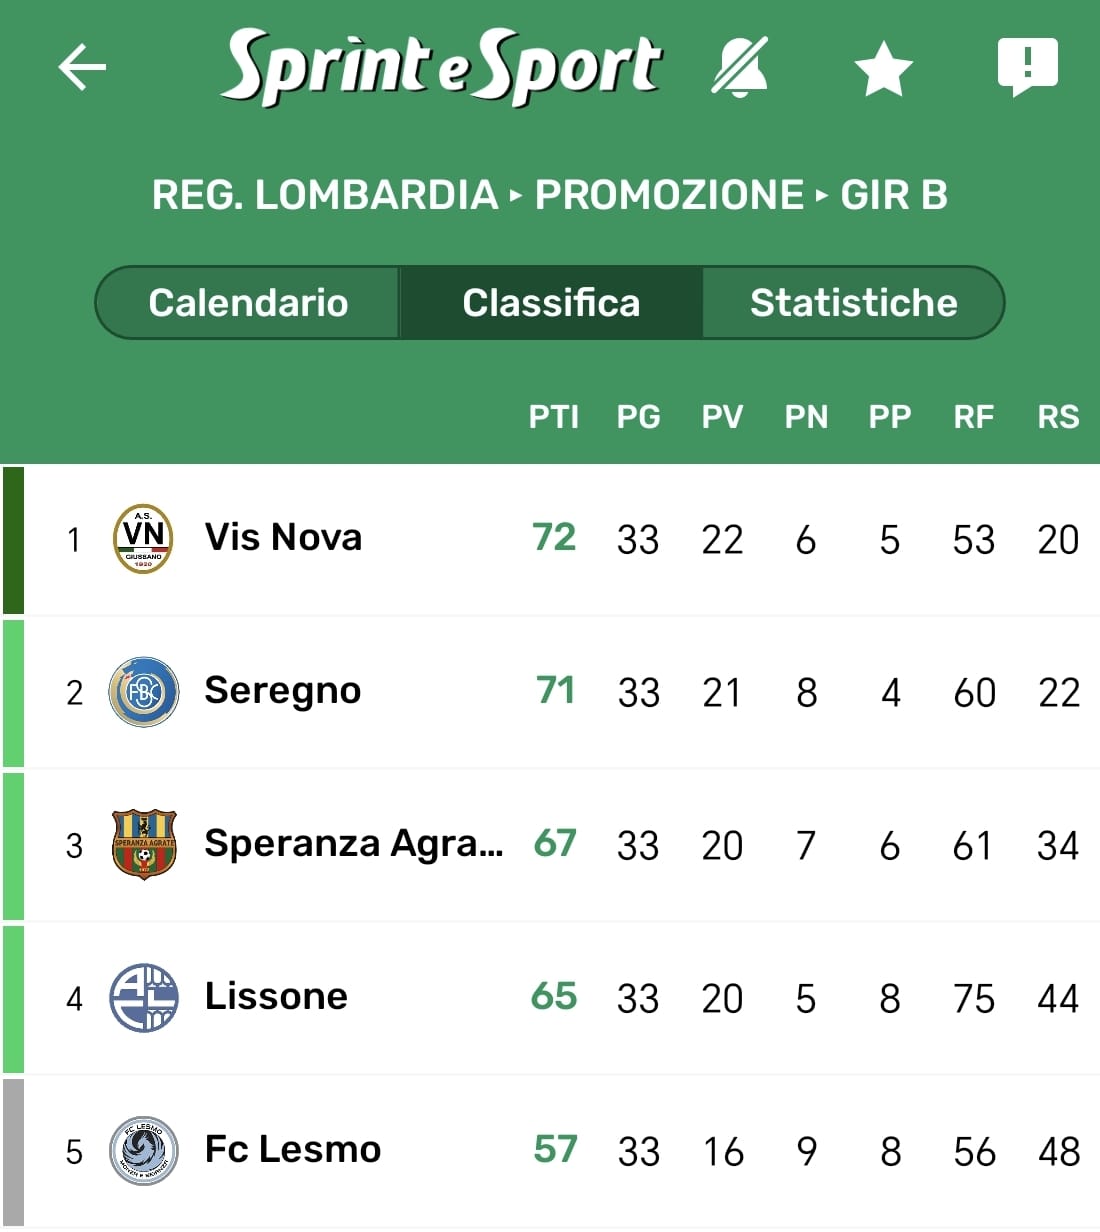Viewport: 1100px width, 1232px height.
Task: Open the report feedback icon
Action: 1027,67
